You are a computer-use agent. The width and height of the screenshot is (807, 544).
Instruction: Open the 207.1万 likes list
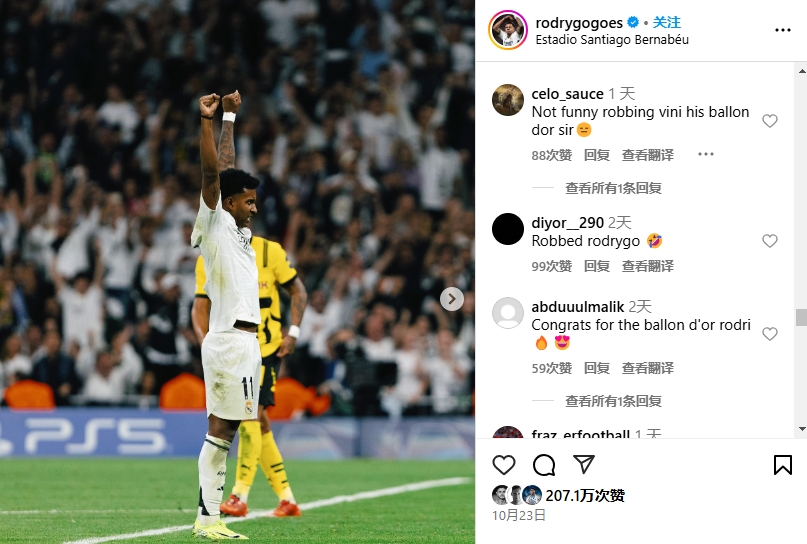pyautogui.click(x=585, y=496)
